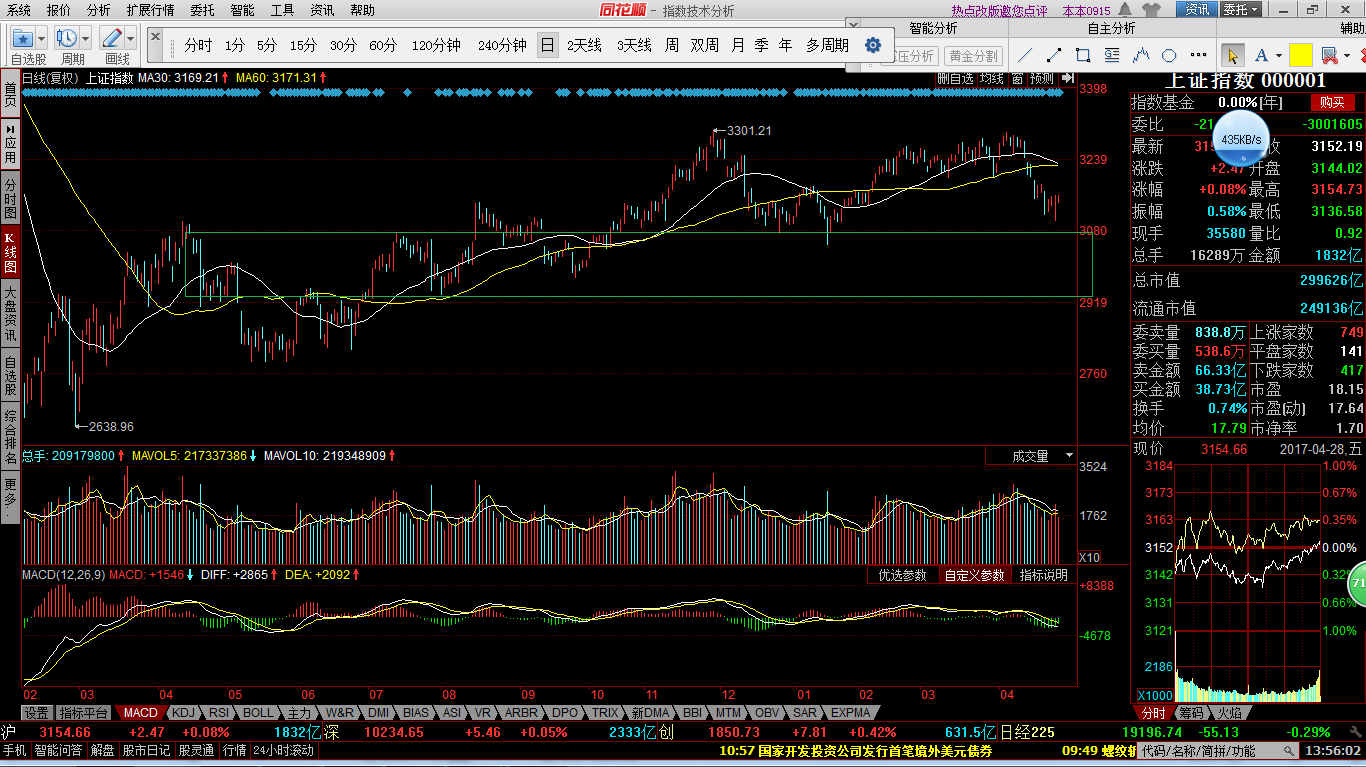The height and width of the screenshot is (767, 1366).
Task: Pick the yellow drawing color swatch
Action: [1300, 55]
